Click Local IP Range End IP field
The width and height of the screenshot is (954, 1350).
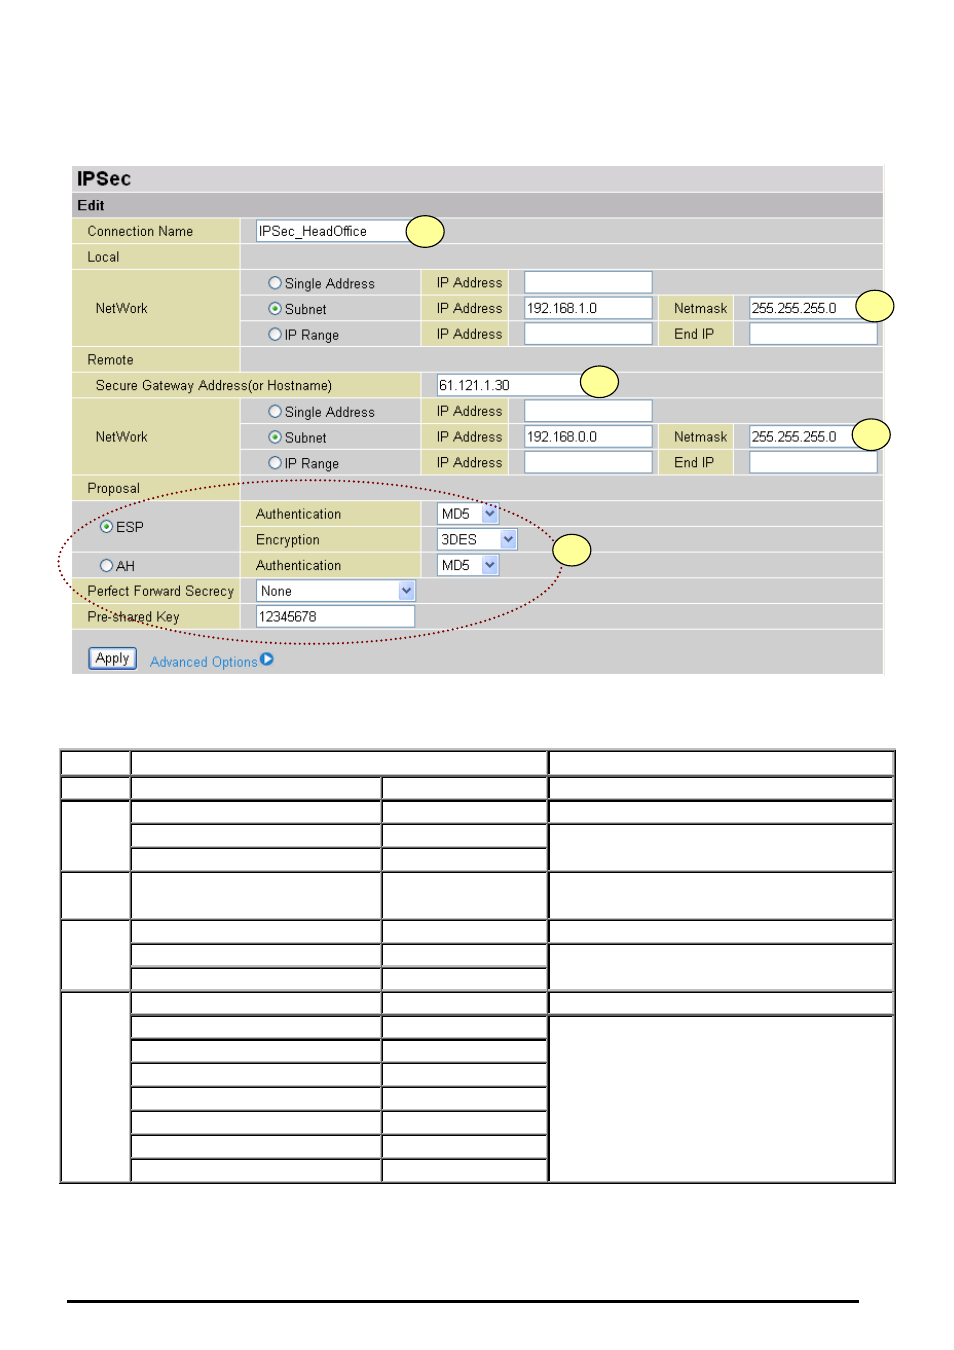(x=813, y=334)
